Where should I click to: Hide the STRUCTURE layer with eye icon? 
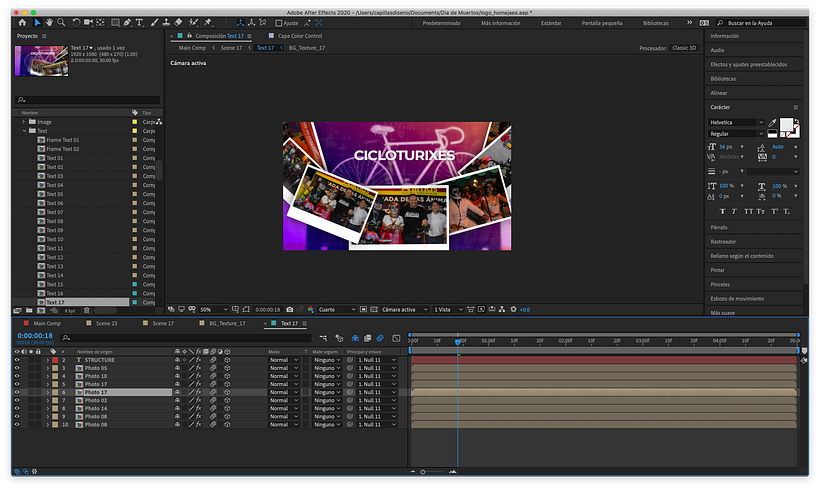(x=17, y=360)
